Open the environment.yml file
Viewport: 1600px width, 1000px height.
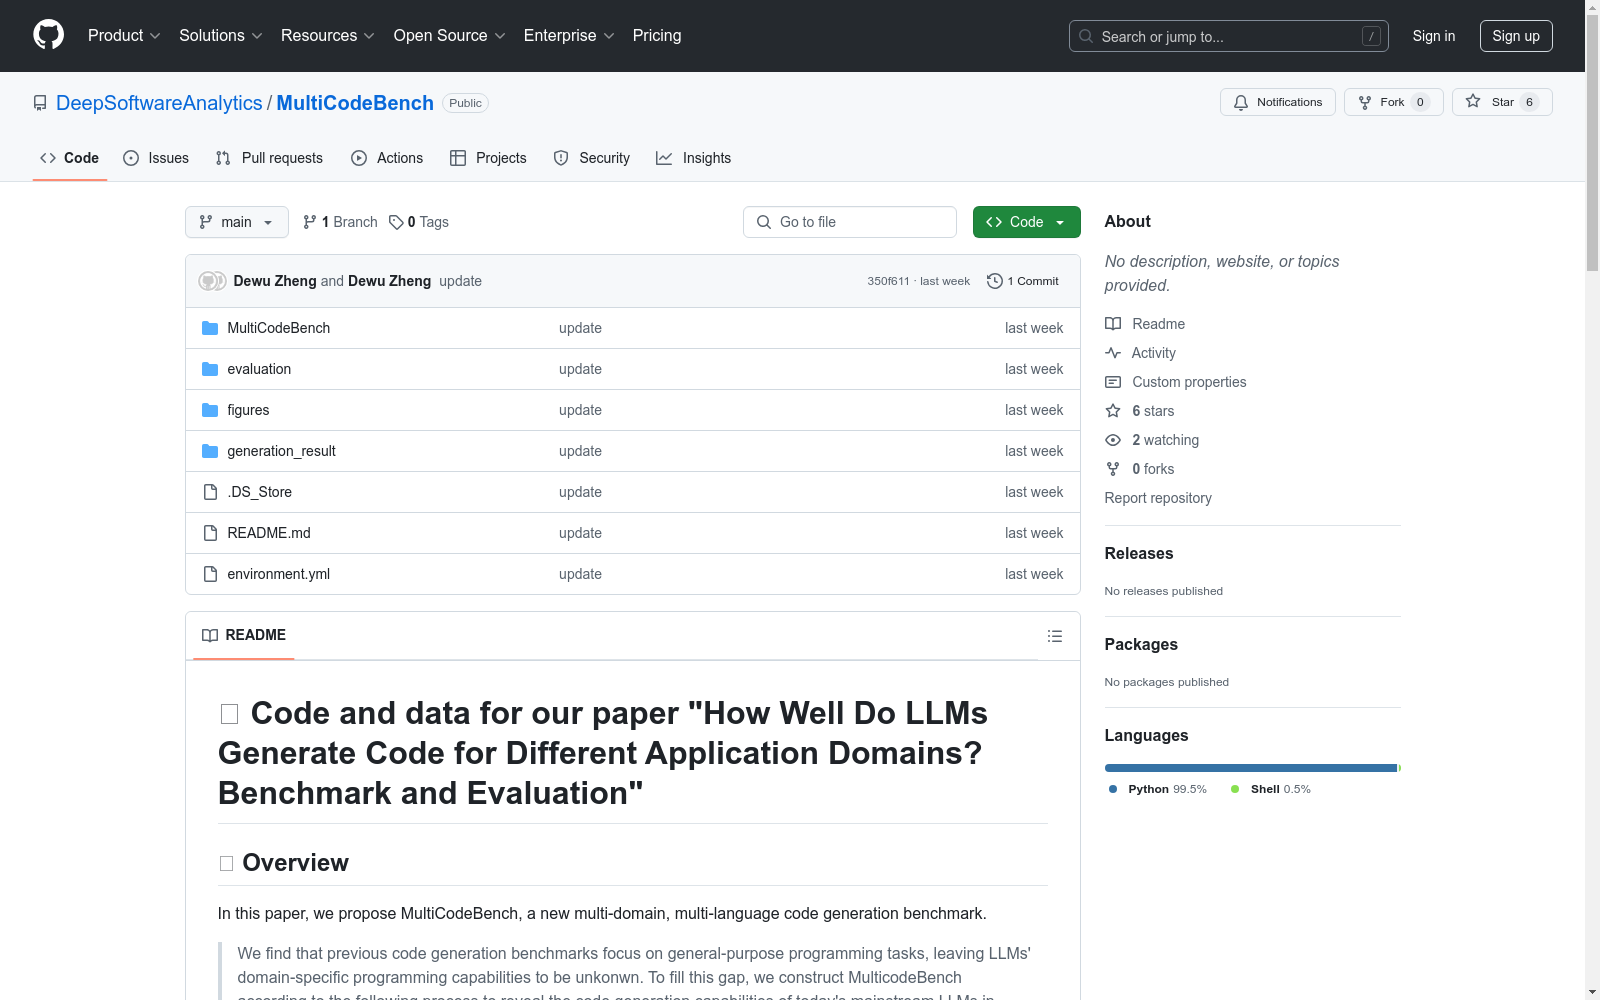click(278, 574)
